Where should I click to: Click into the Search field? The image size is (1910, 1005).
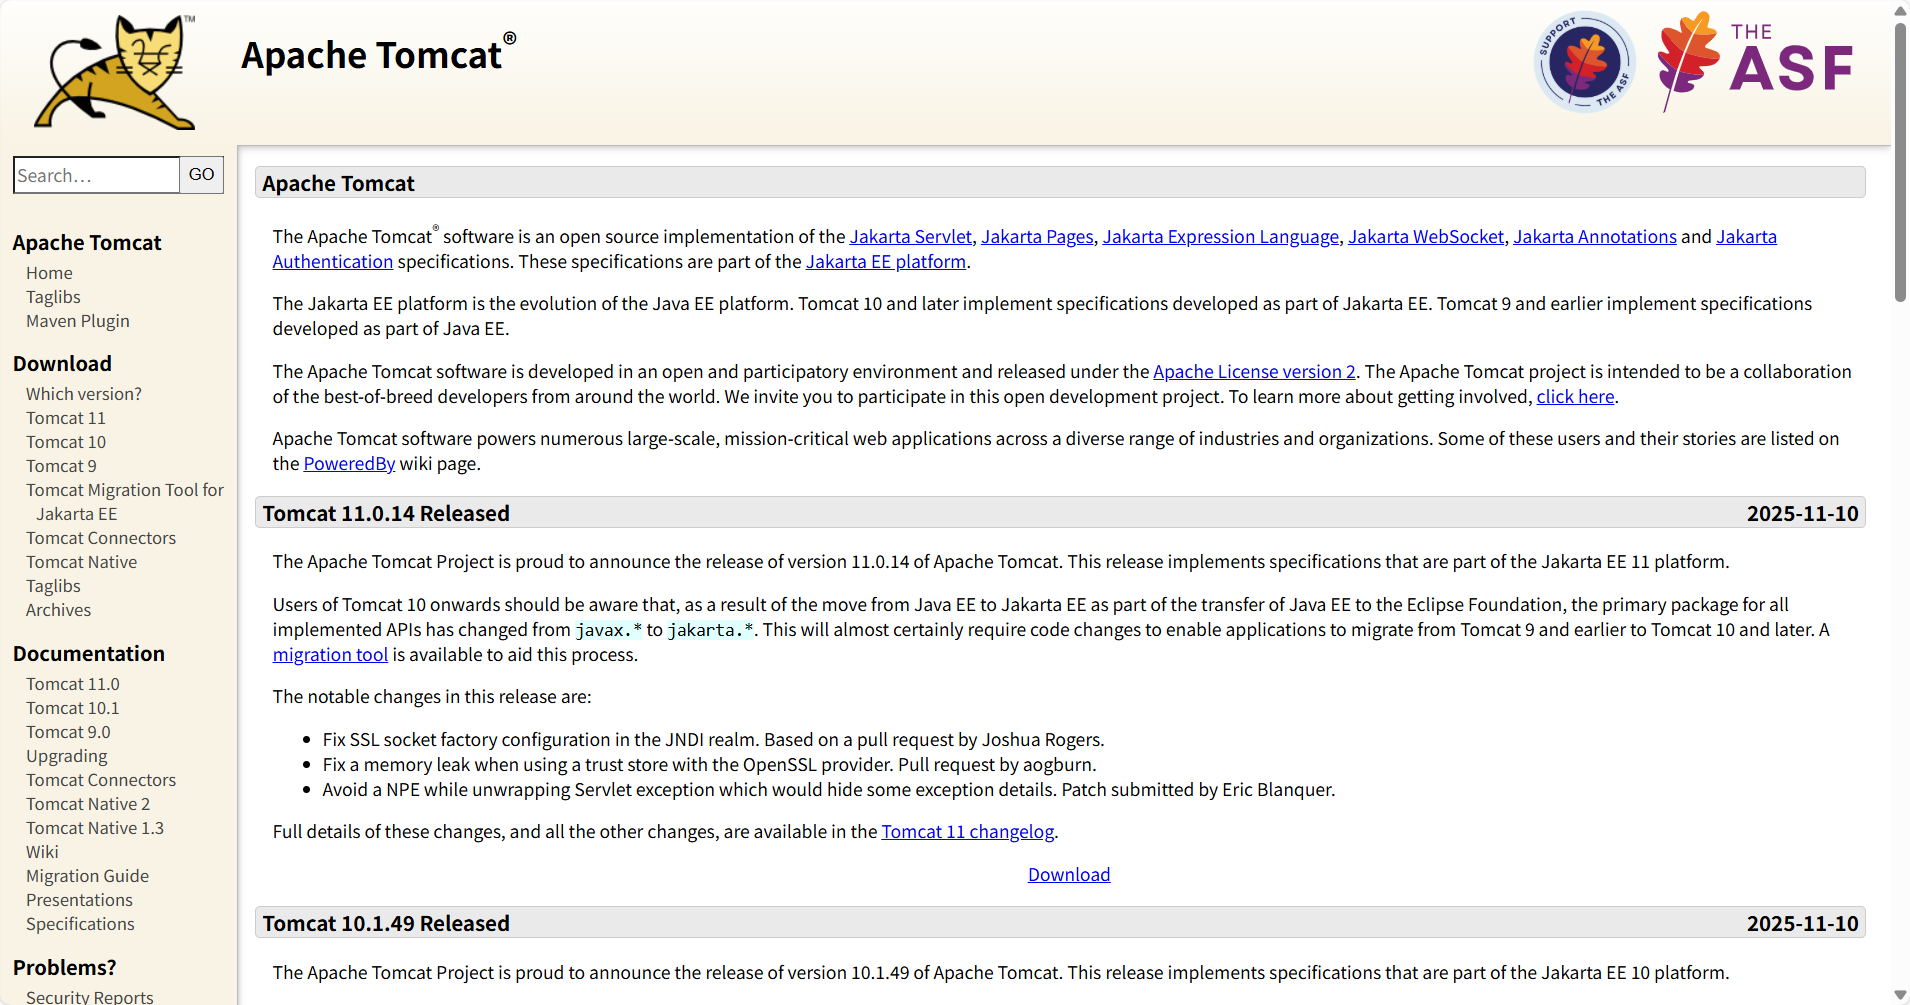97,175
